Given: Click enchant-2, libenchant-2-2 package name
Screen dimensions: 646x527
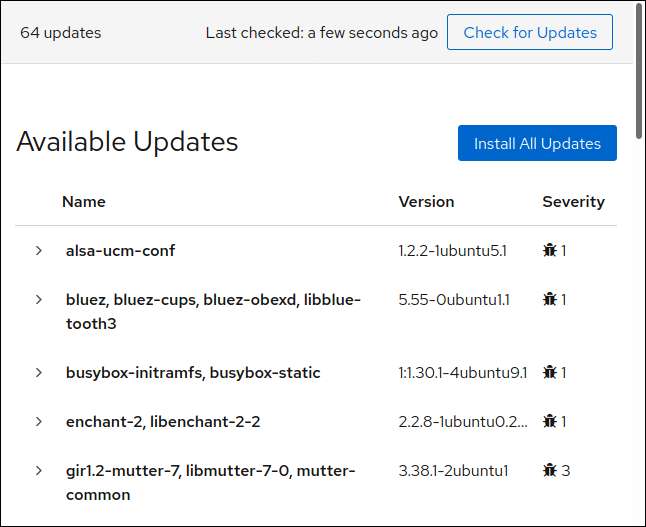Looking at the screenshot, I should pyautogui.click(x=163, y=422).
